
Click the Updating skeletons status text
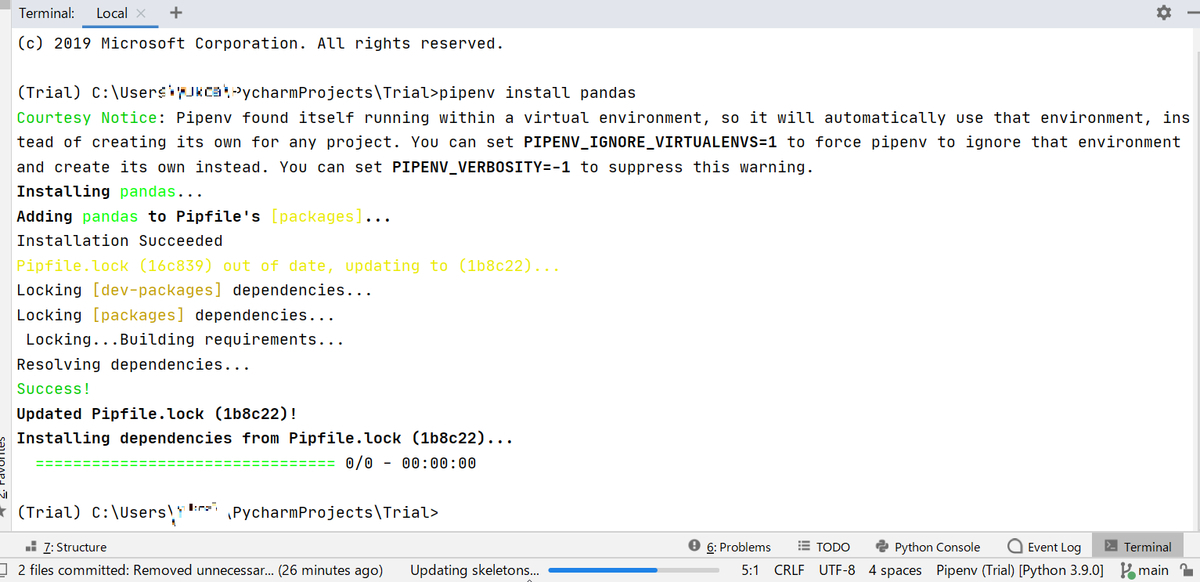[475, 570]
